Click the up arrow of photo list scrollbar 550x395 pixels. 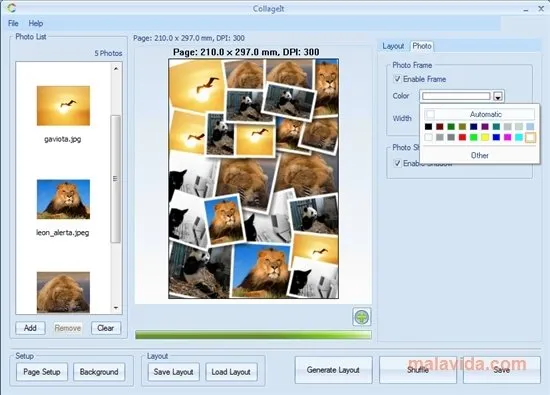click(x=116, y=69)
